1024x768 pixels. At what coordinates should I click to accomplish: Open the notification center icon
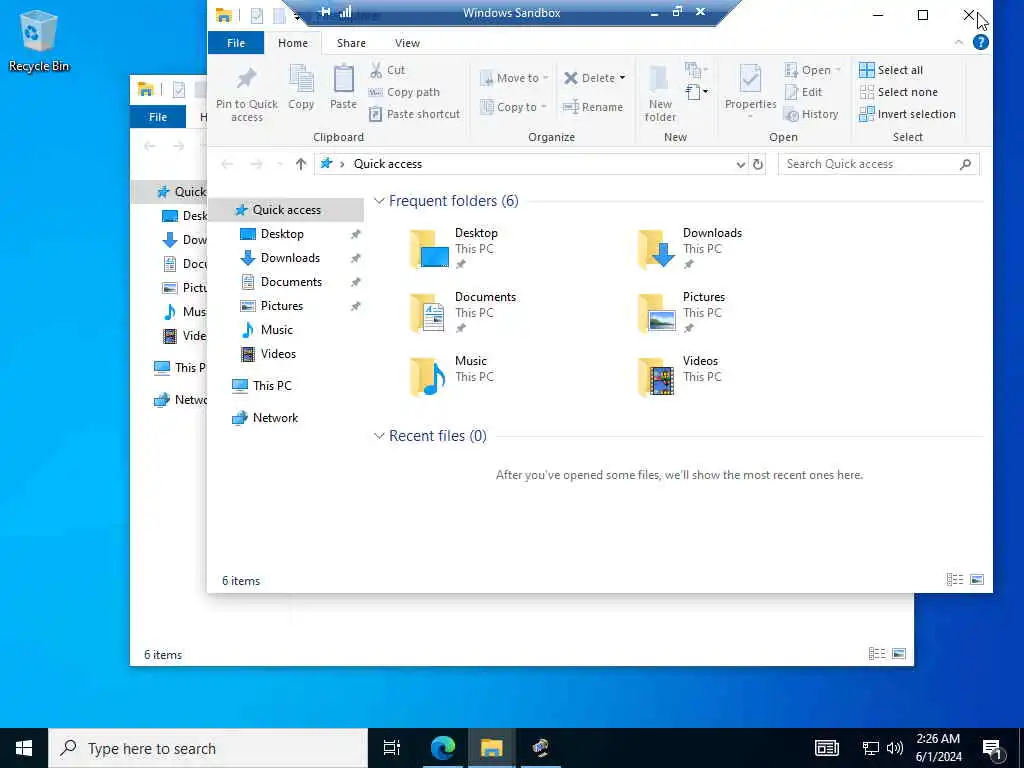pos(993,749)
